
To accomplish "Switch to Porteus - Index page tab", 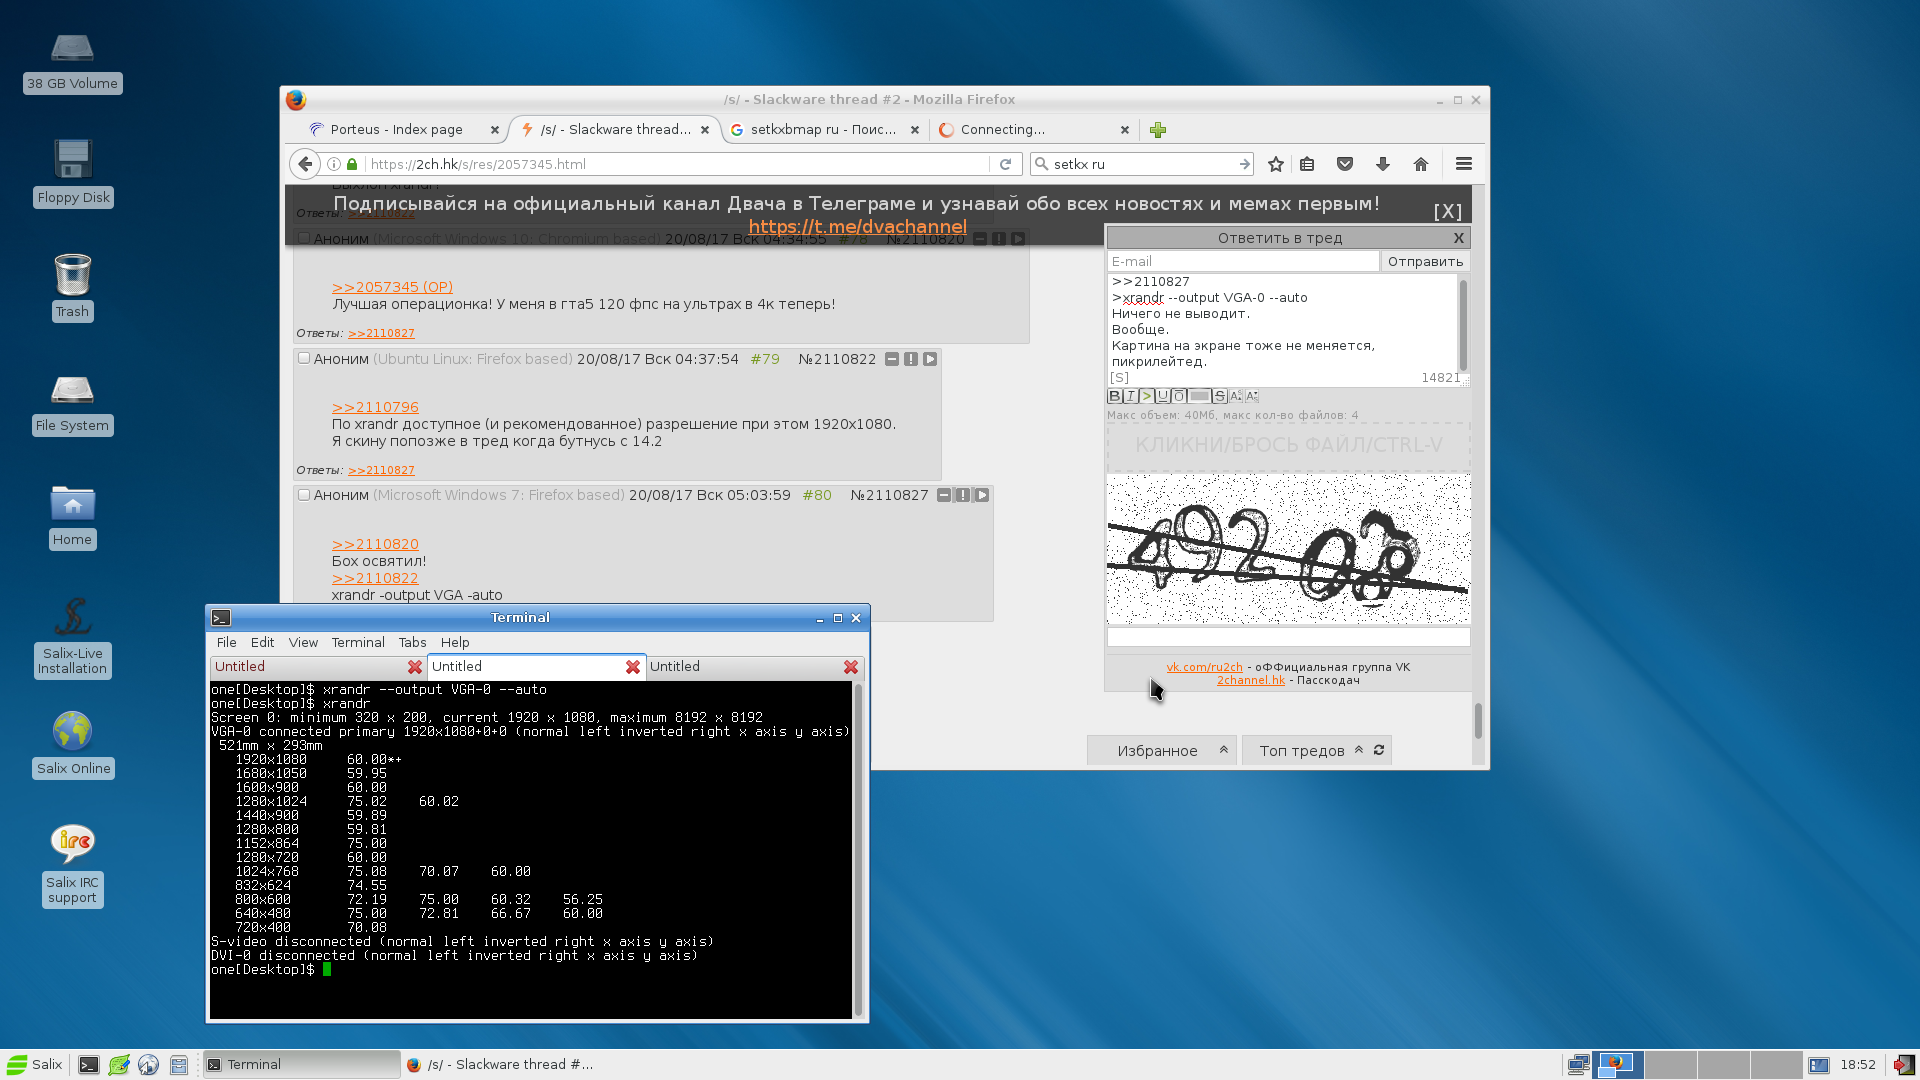I will coord(396,129).
